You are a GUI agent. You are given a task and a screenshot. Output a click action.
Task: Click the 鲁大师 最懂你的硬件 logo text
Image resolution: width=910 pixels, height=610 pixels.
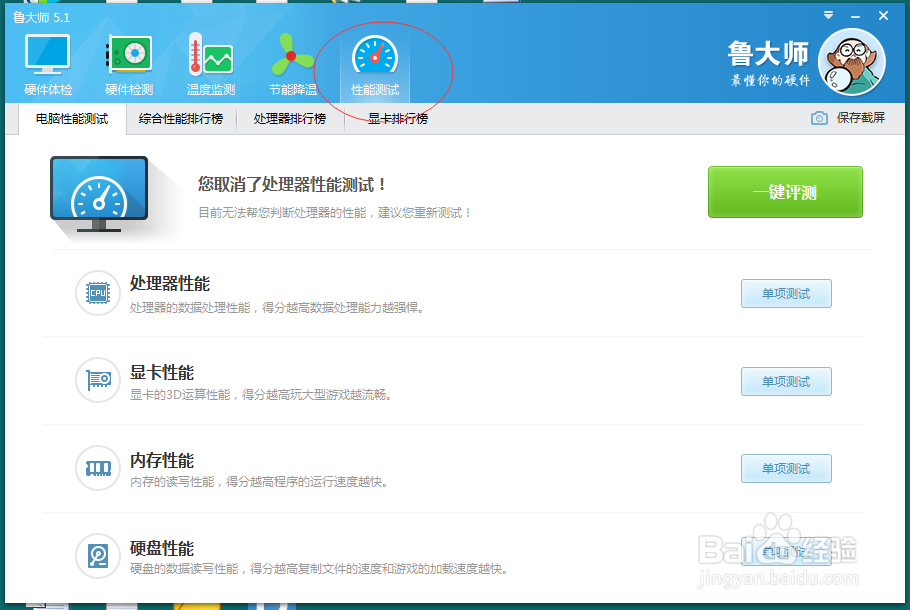769,63
